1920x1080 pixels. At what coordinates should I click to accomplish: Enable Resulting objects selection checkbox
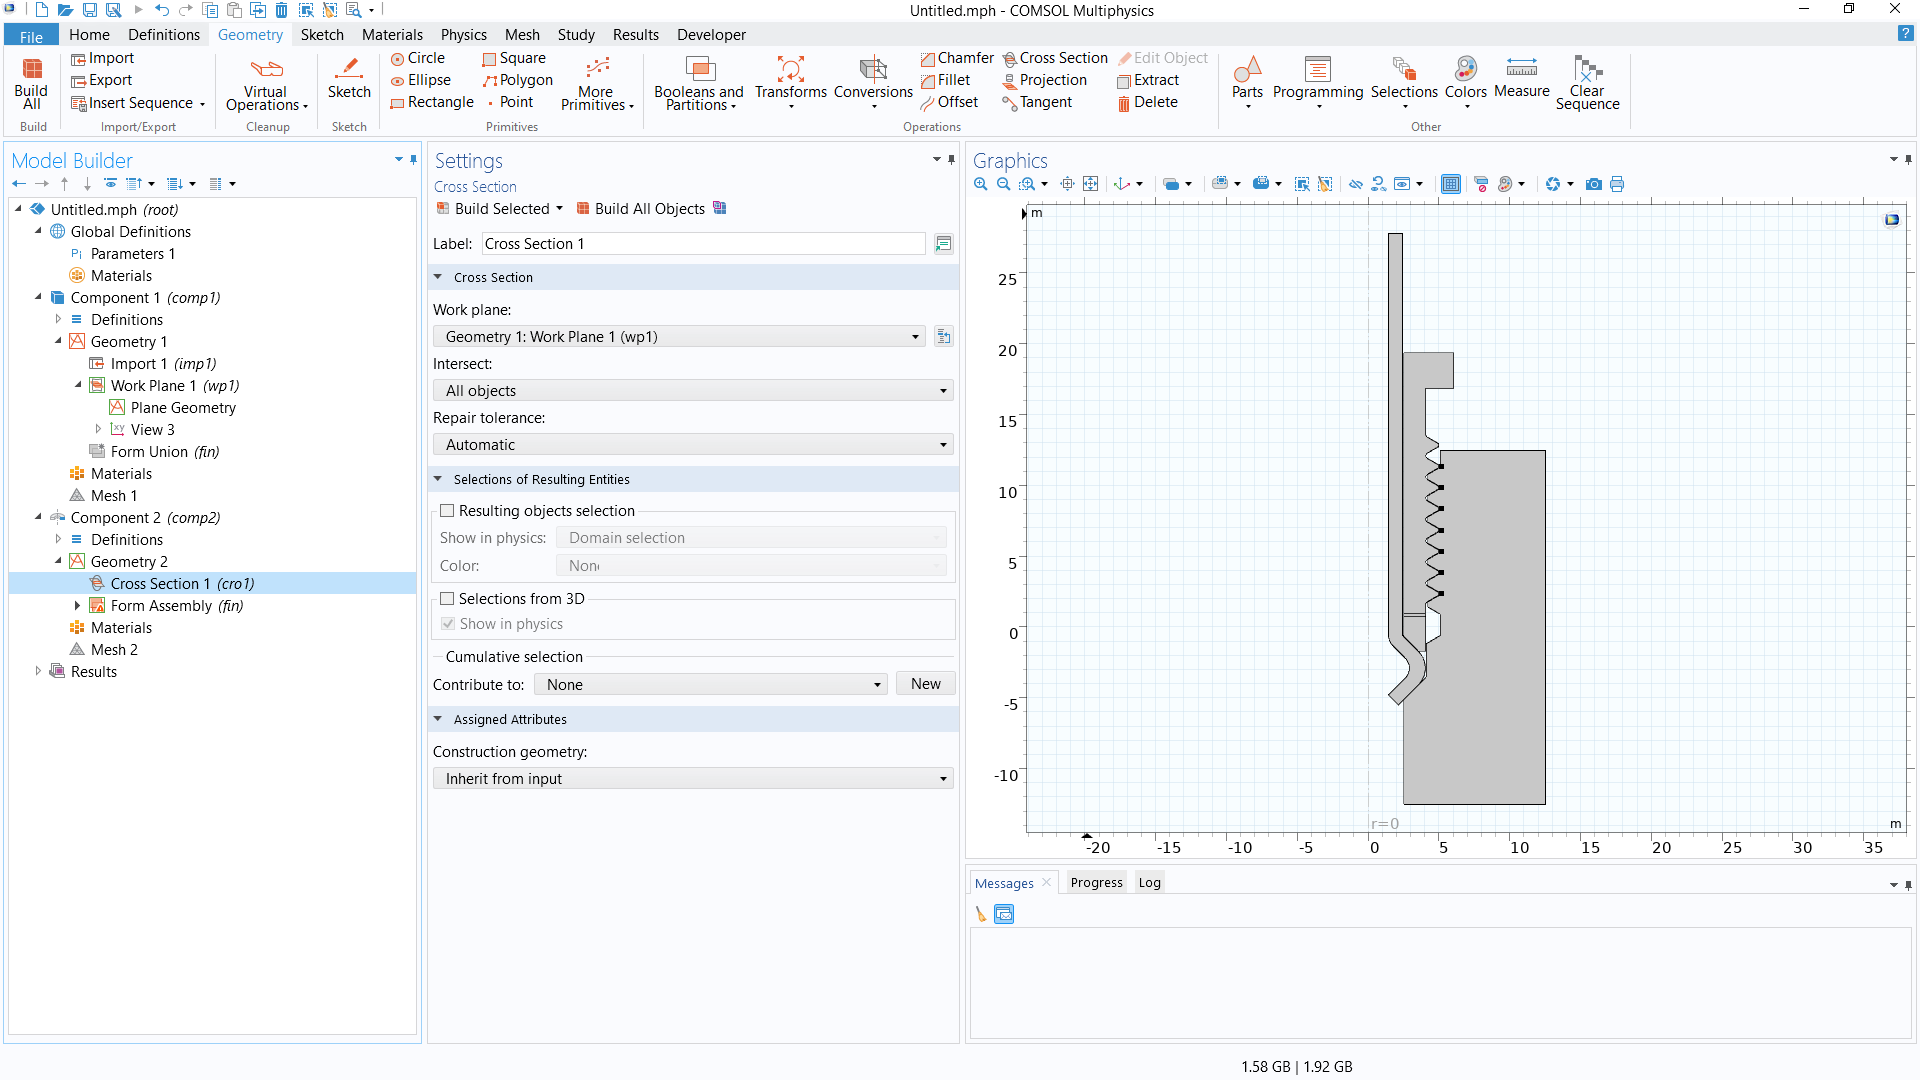(x=447, y=511)
